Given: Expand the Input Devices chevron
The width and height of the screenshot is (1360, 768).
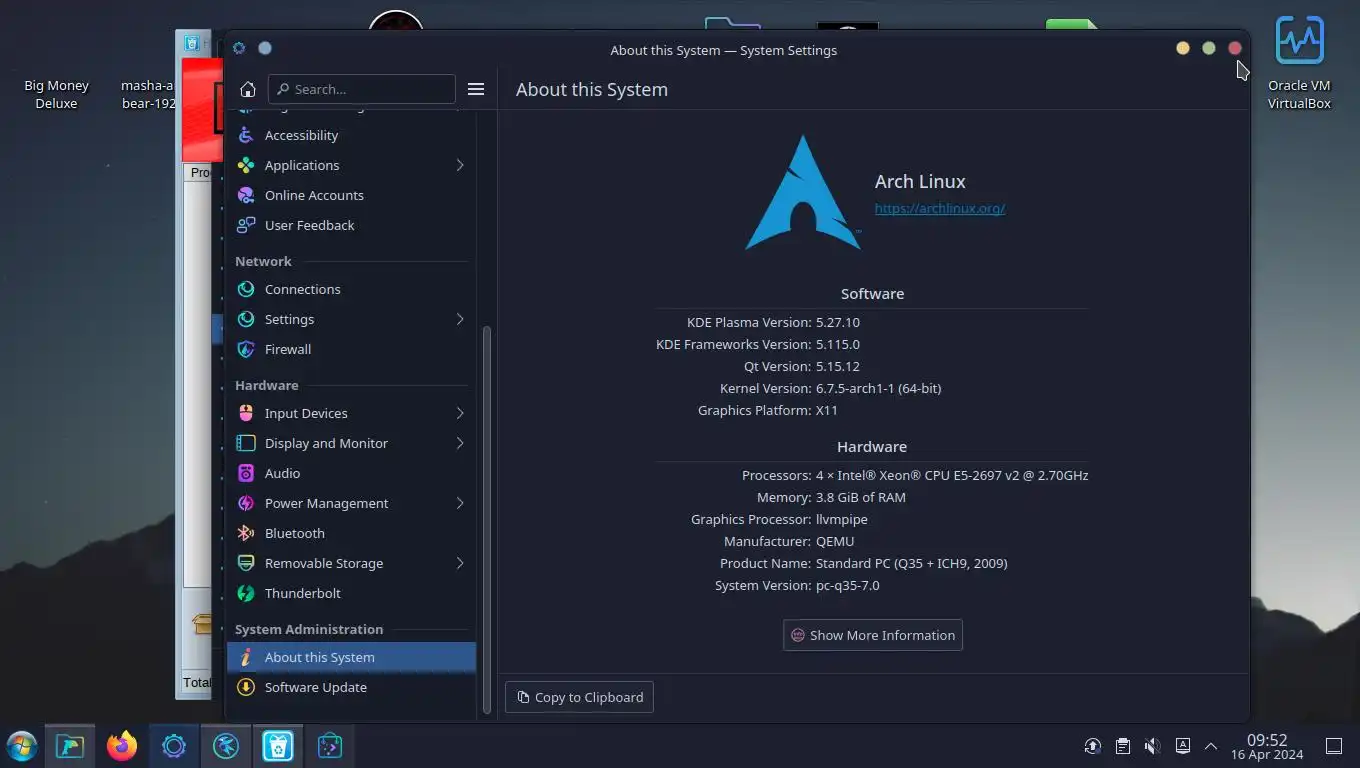Looking at the screenshot, I should (x=460, y=413).
